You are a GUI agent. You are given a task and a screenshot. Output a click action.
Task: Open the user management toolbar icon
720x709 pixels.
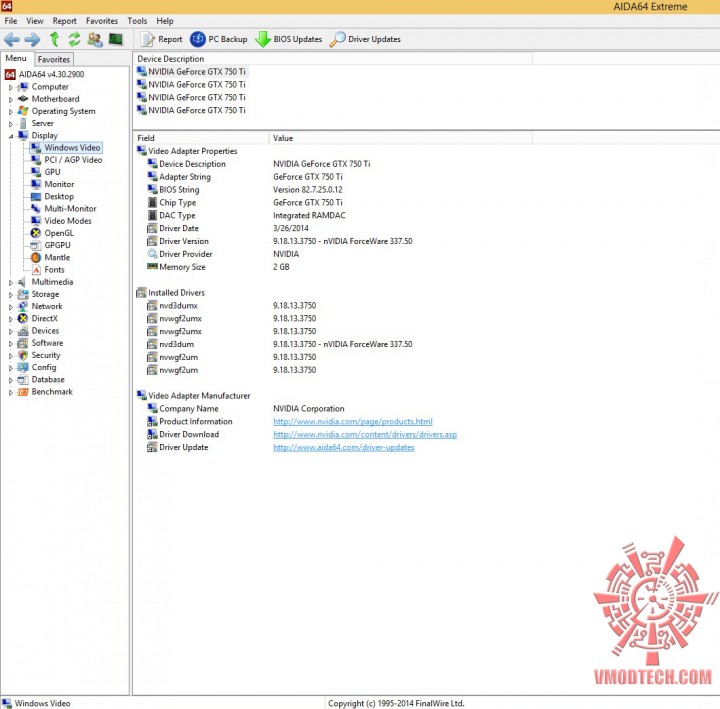tap(95, 39)
